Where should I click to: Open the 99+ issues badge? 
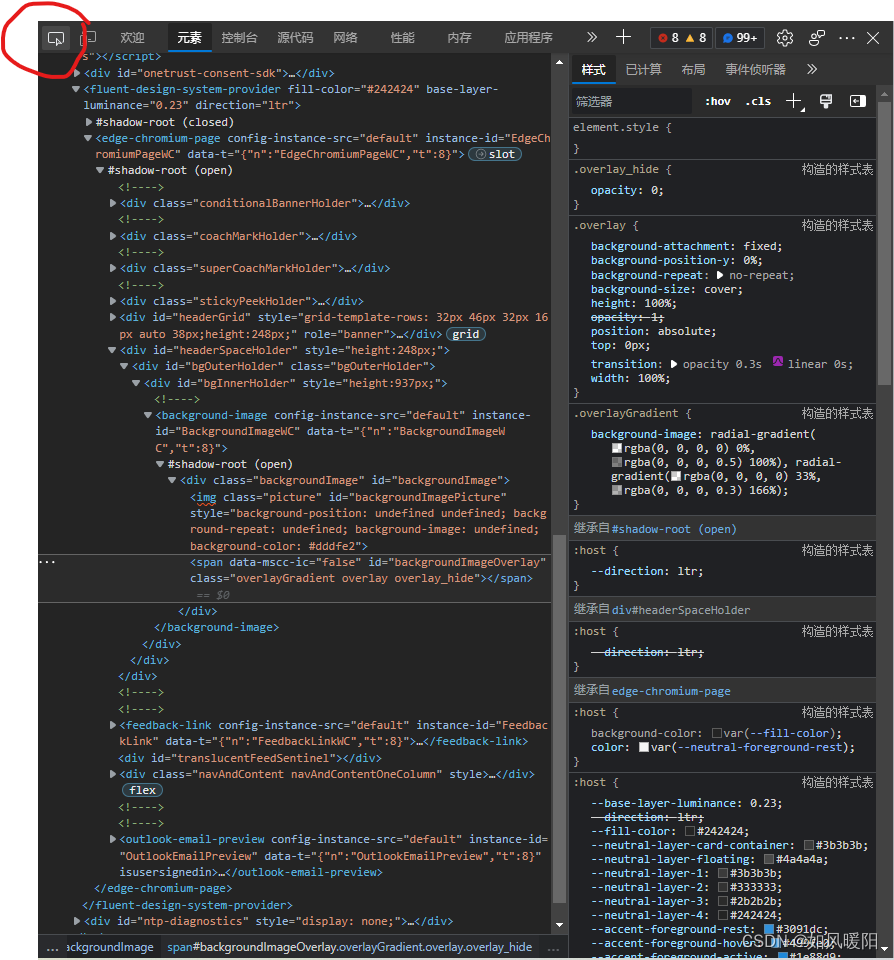coord(740,38)
